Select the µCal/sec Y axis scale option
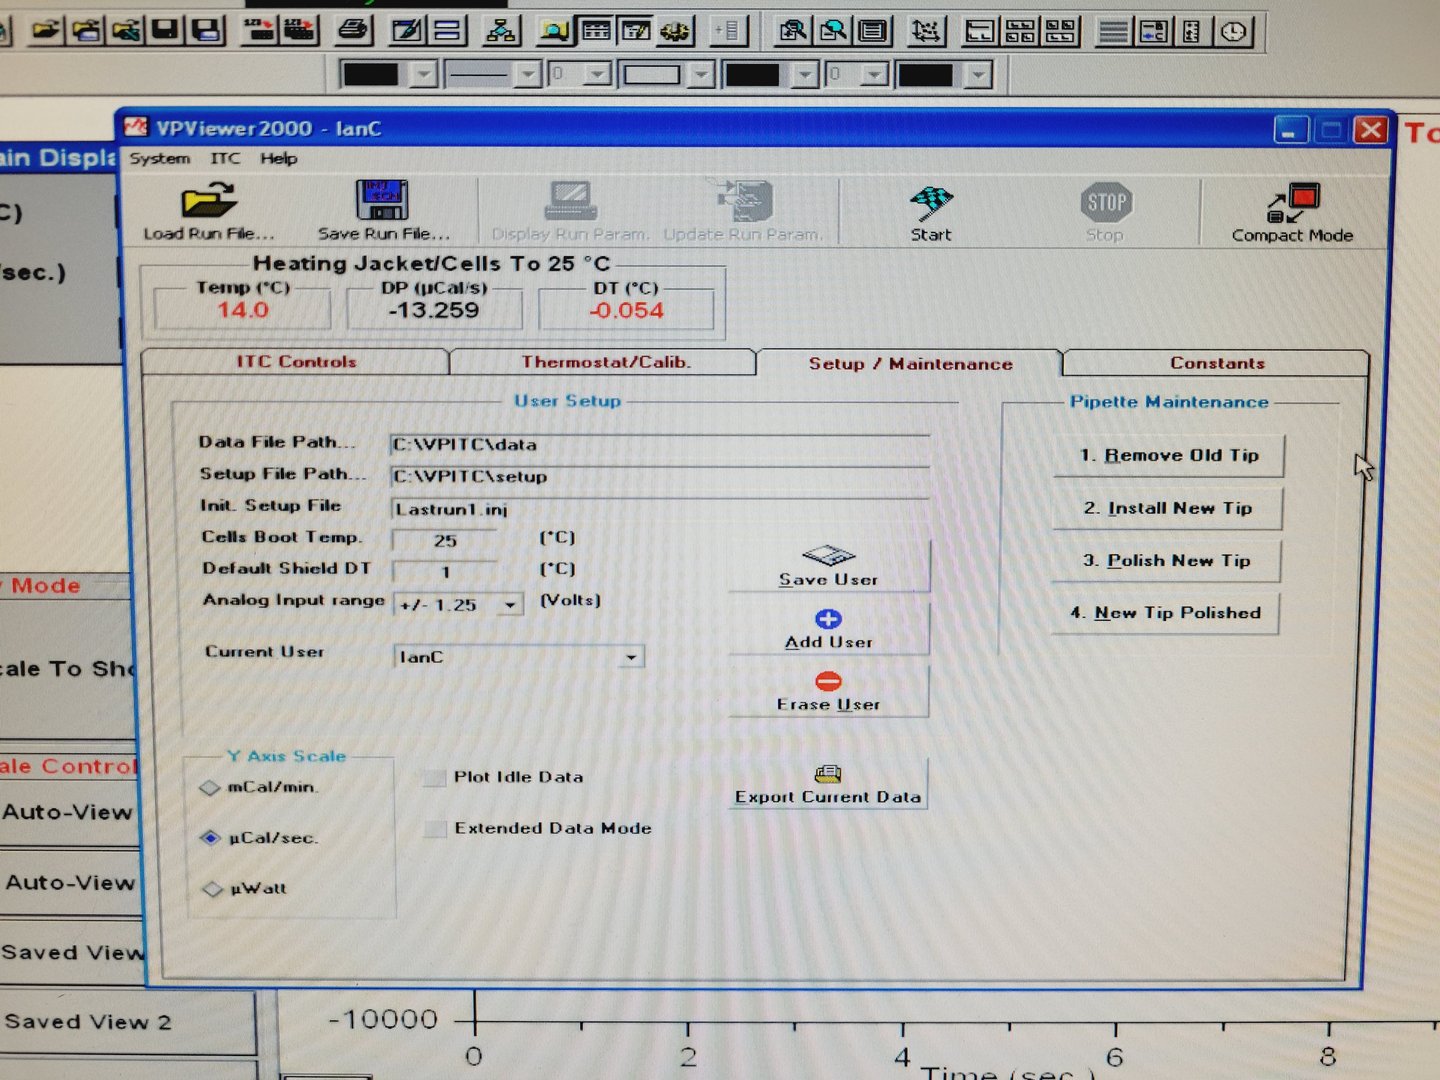The width and height of the screenshot is (1440, 1080). [x=210, y=838]
